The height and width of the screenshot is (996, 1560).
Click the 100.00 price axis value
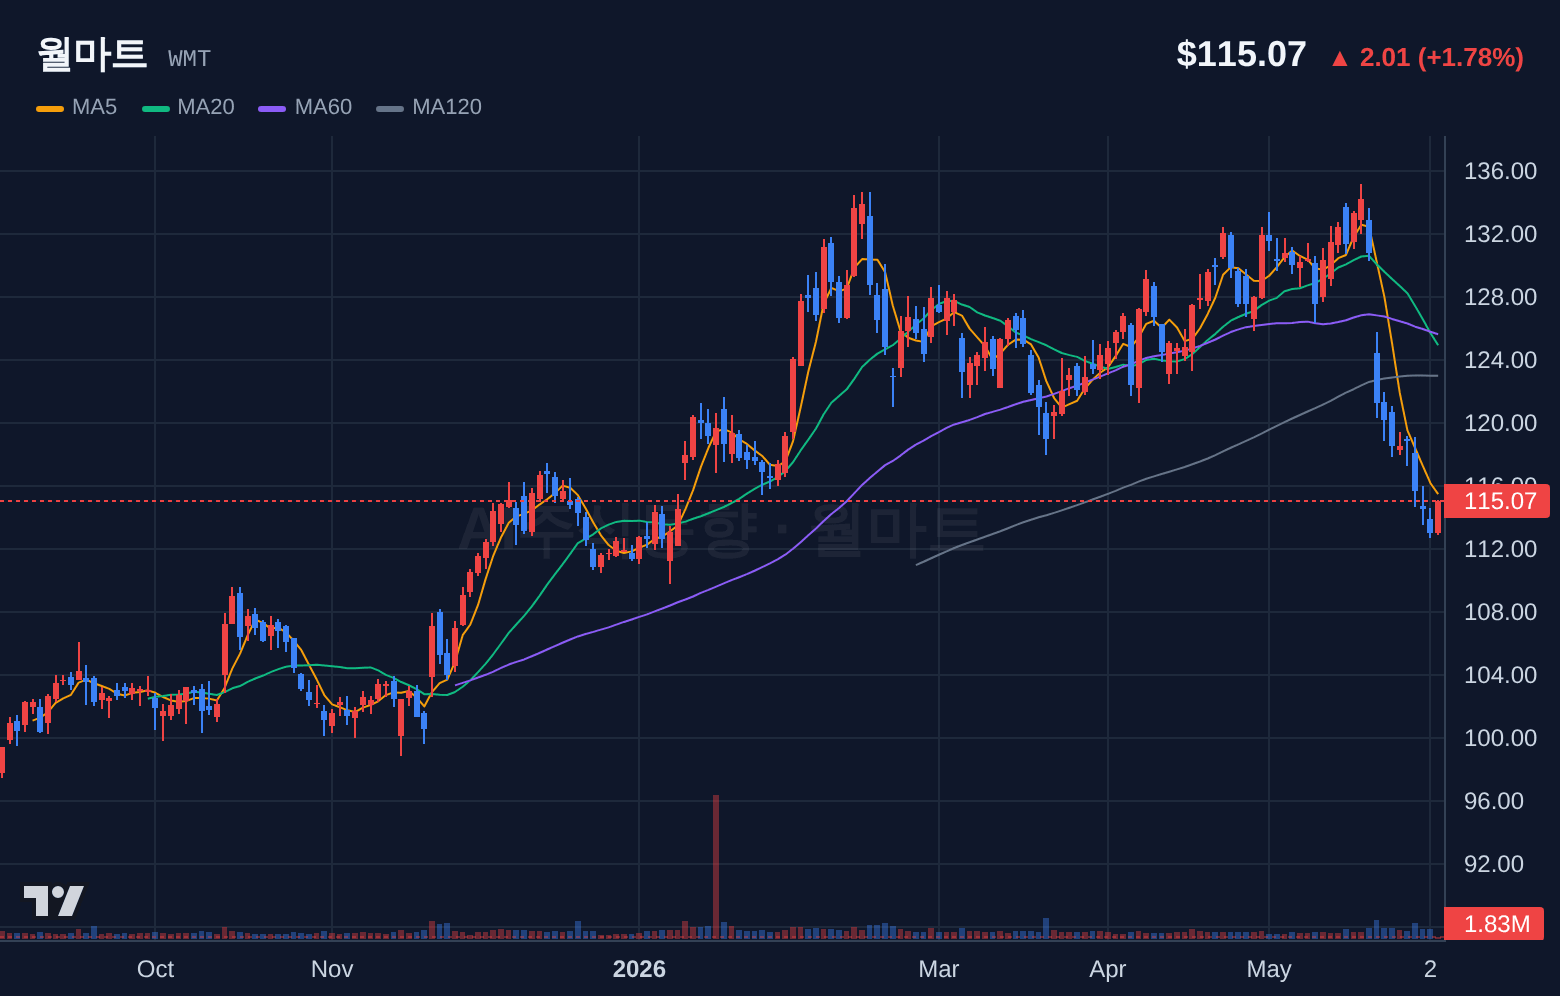point(1500,738)
